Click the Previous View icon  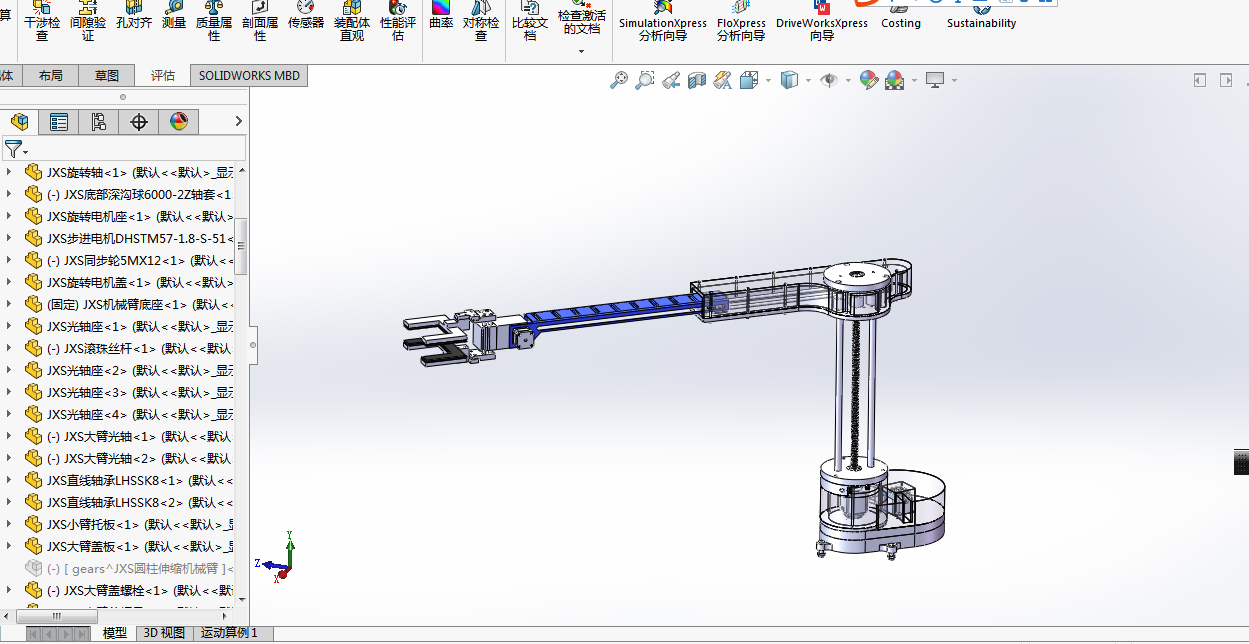[672, 80]
